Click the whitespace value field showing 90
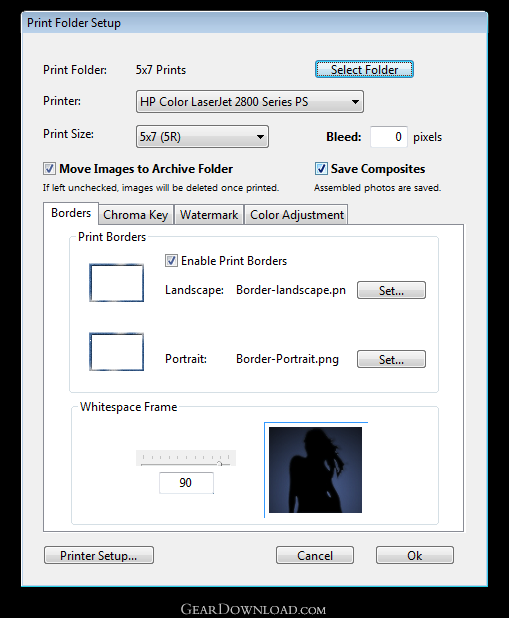The width and height of the screenshot is (509, 618). (186, 483)
